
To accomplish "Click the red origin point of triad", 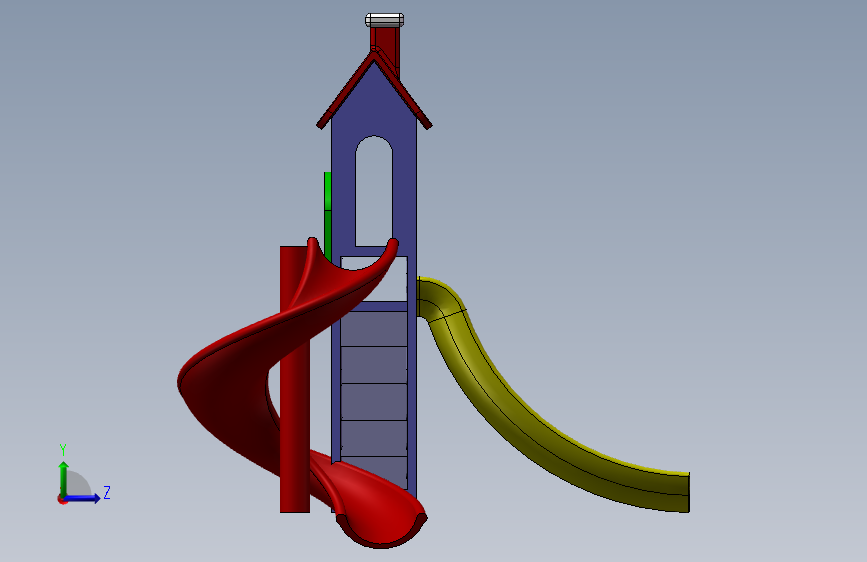I will pyautogui.click(x=62, y=499).
